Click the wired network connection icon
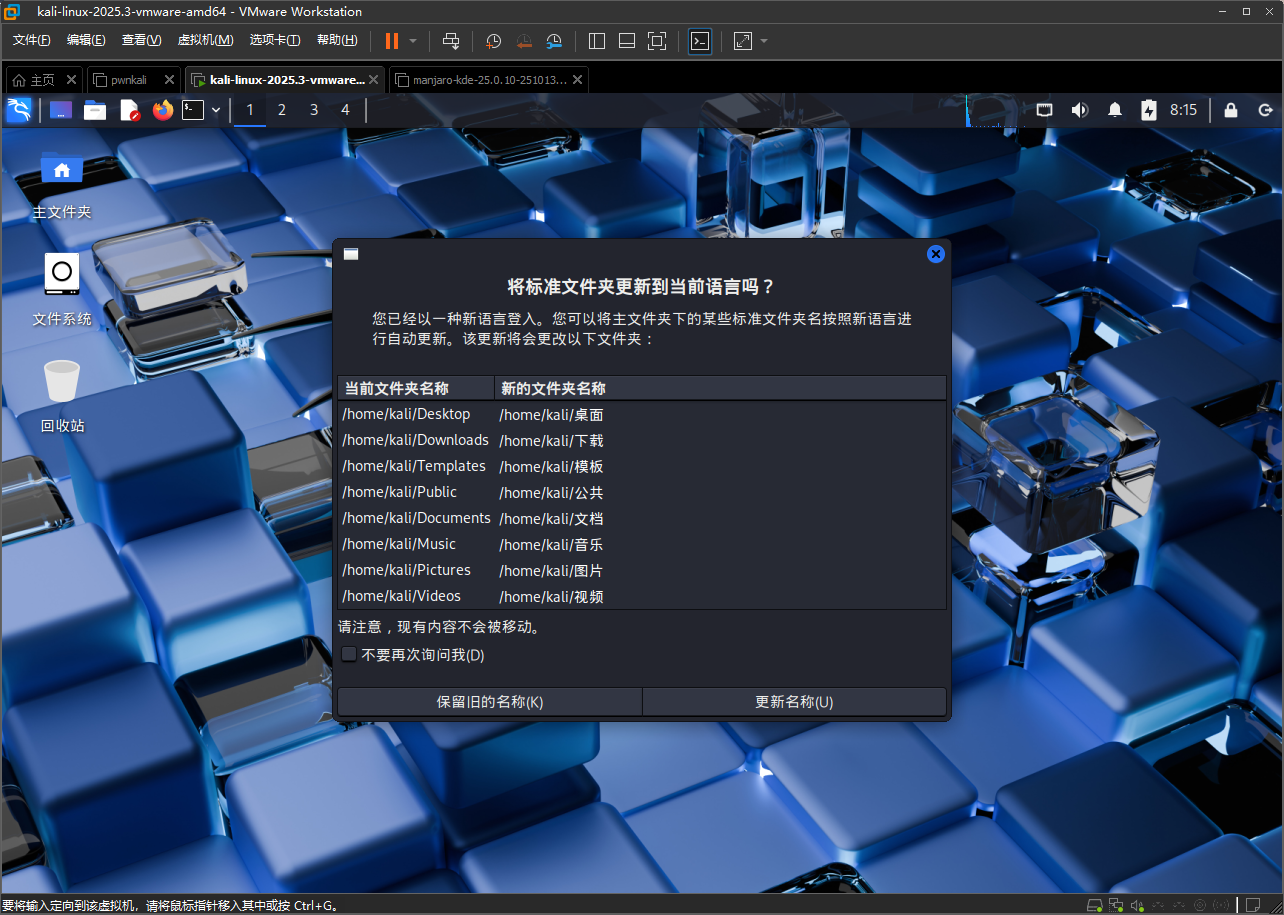The height and width of the screenshot is (915, 1284). 1045,110
